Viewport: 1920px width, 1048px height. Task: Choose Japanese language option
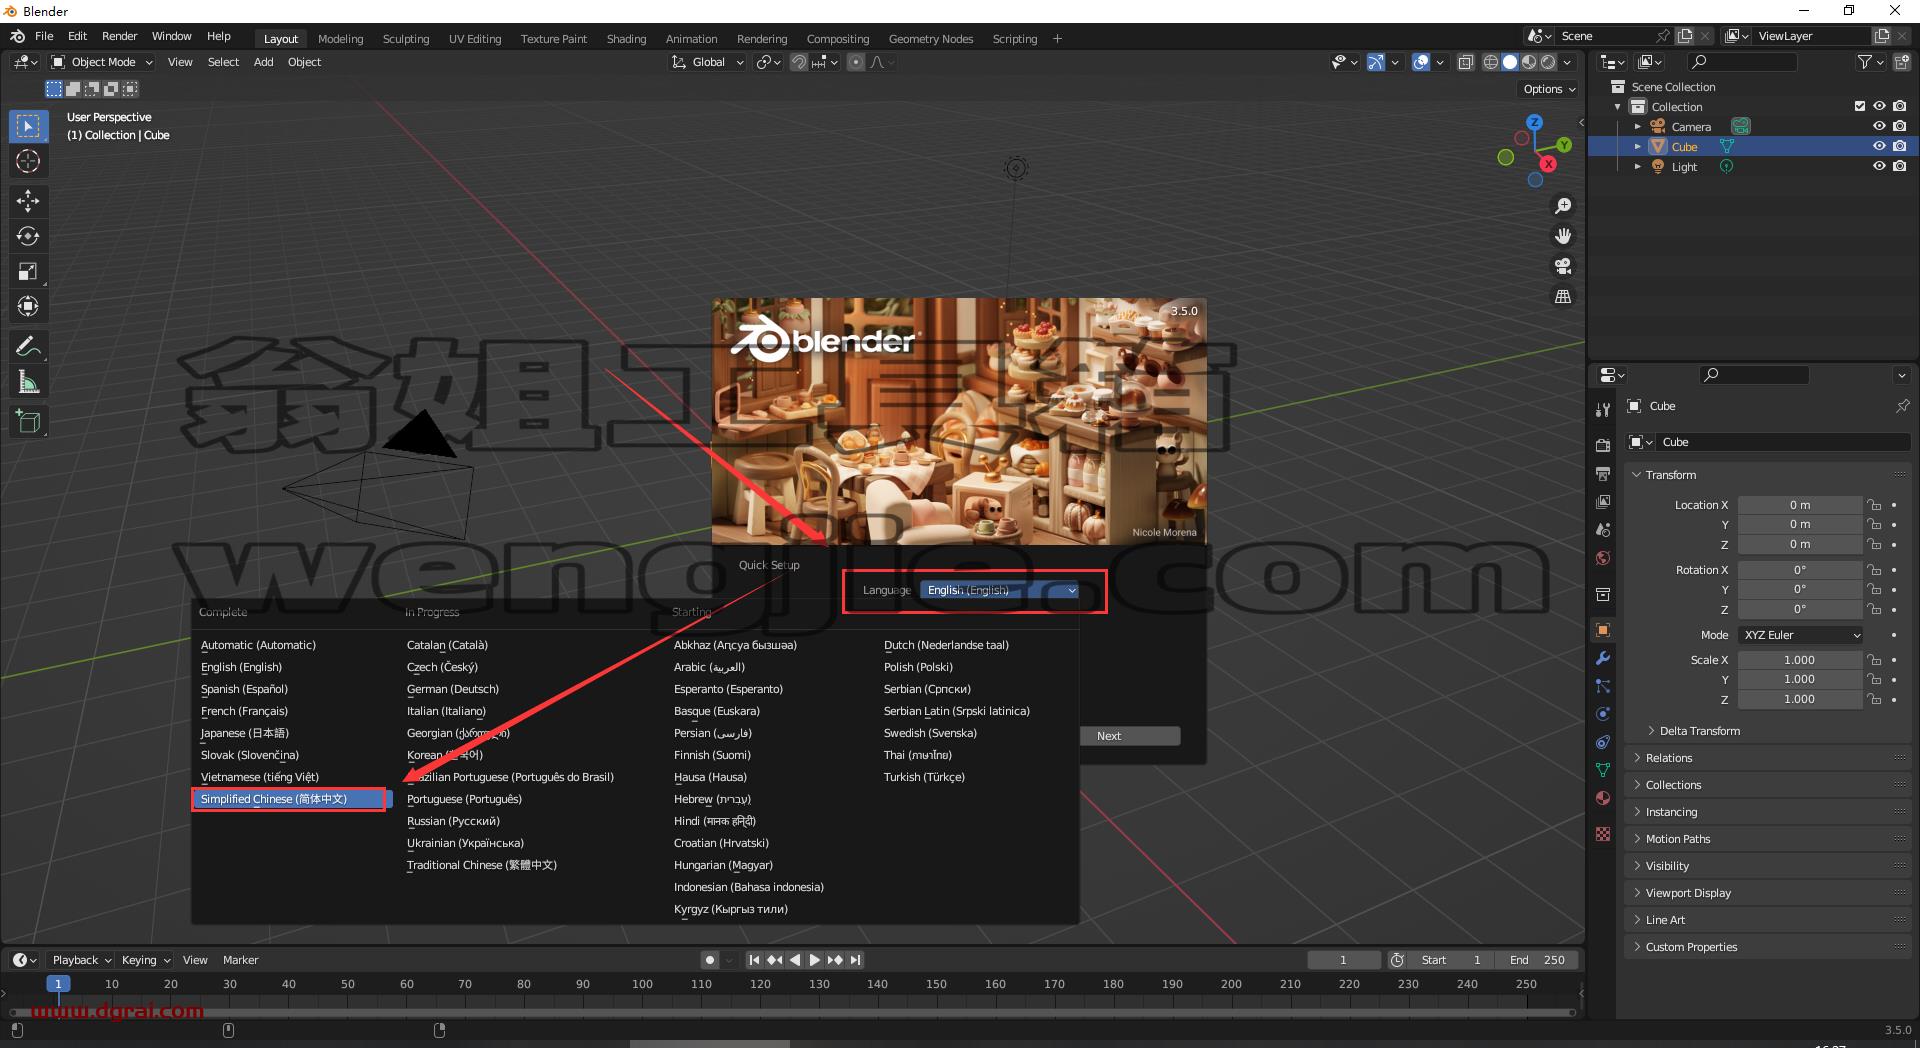(245, 733)
